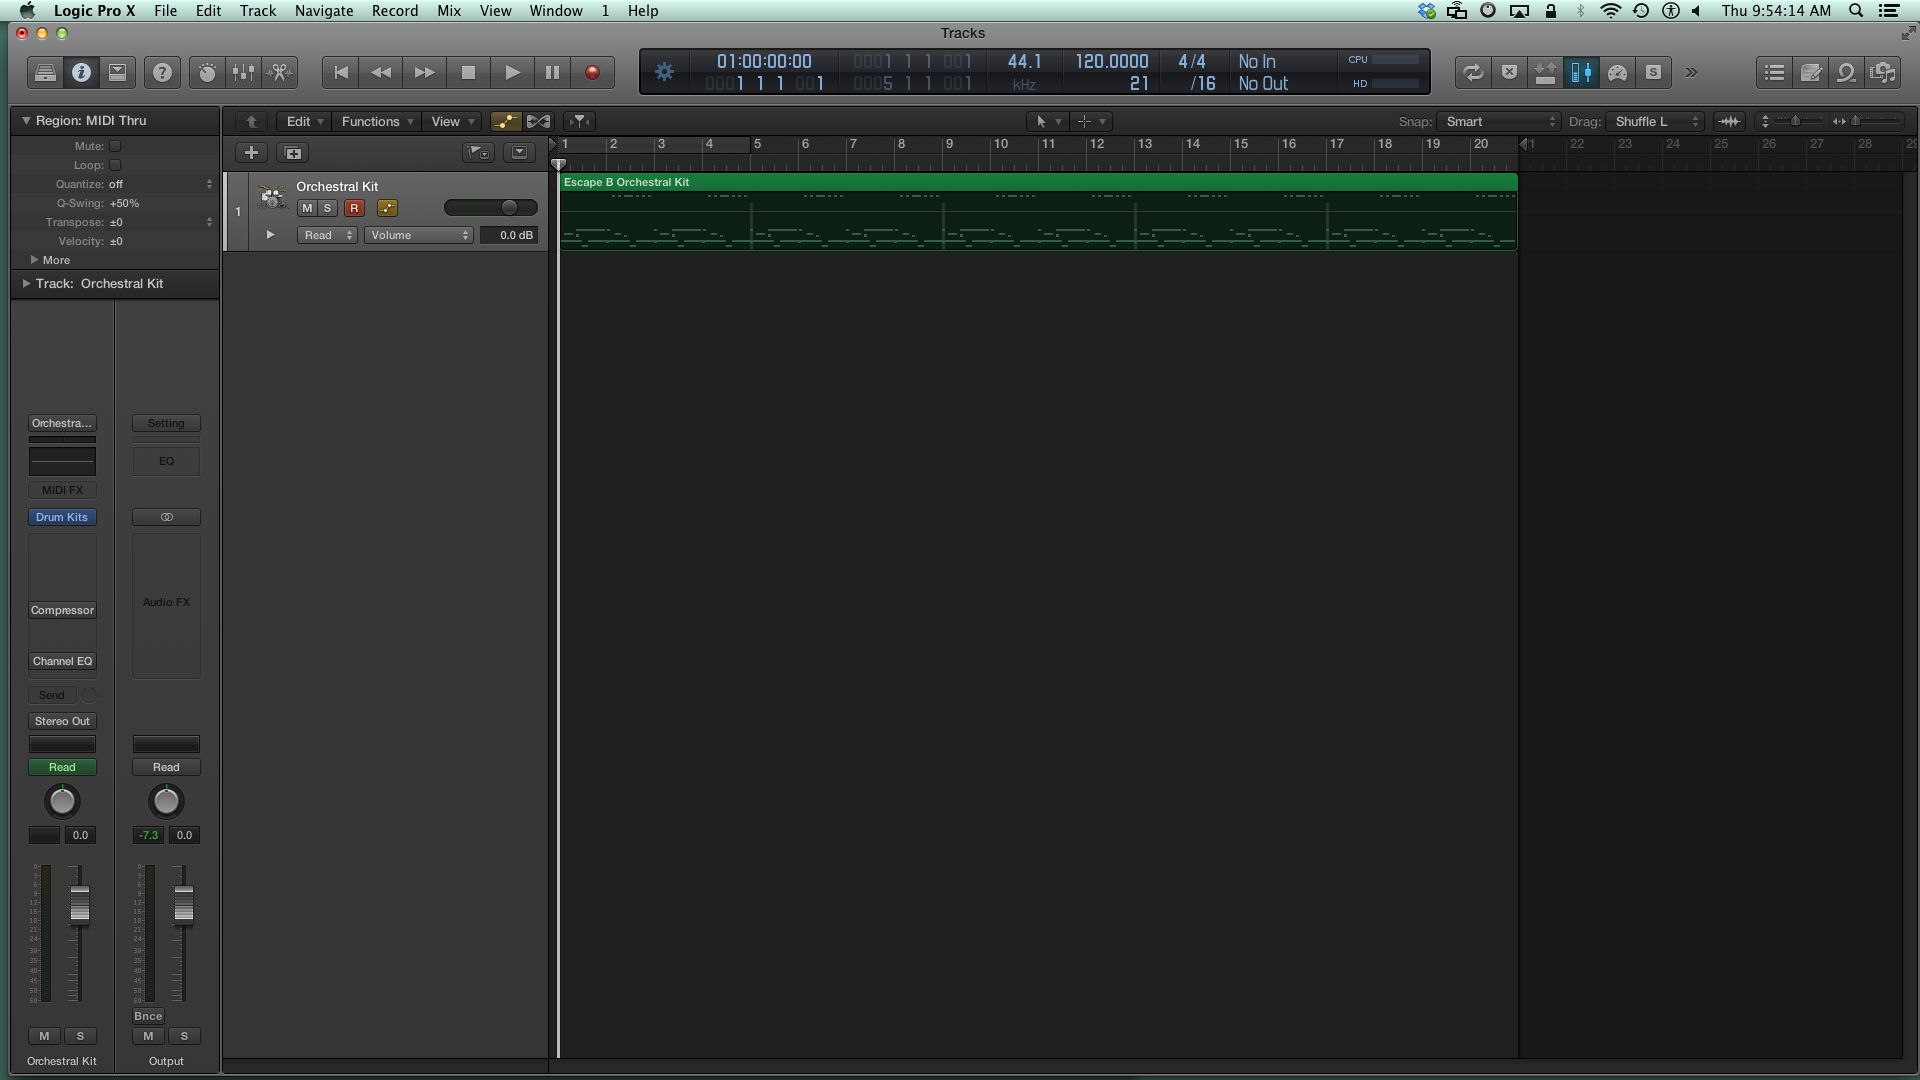Image resolution: width=1920 pixels, height=1080 pixels.
Task: Expand Track Orchestral Kit inspector section
Action: tap(26, 284)
